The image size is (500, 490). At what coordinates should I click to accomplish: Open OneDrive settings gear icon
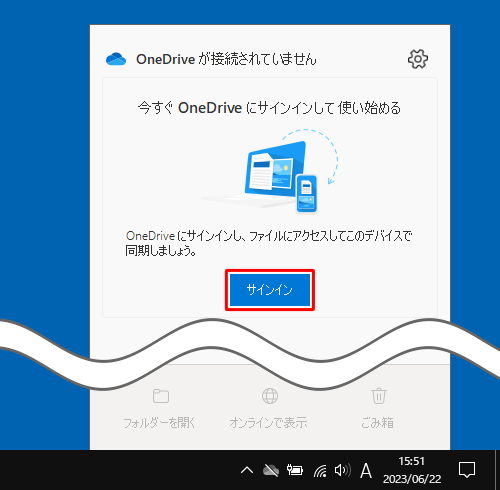pos(418,59)
